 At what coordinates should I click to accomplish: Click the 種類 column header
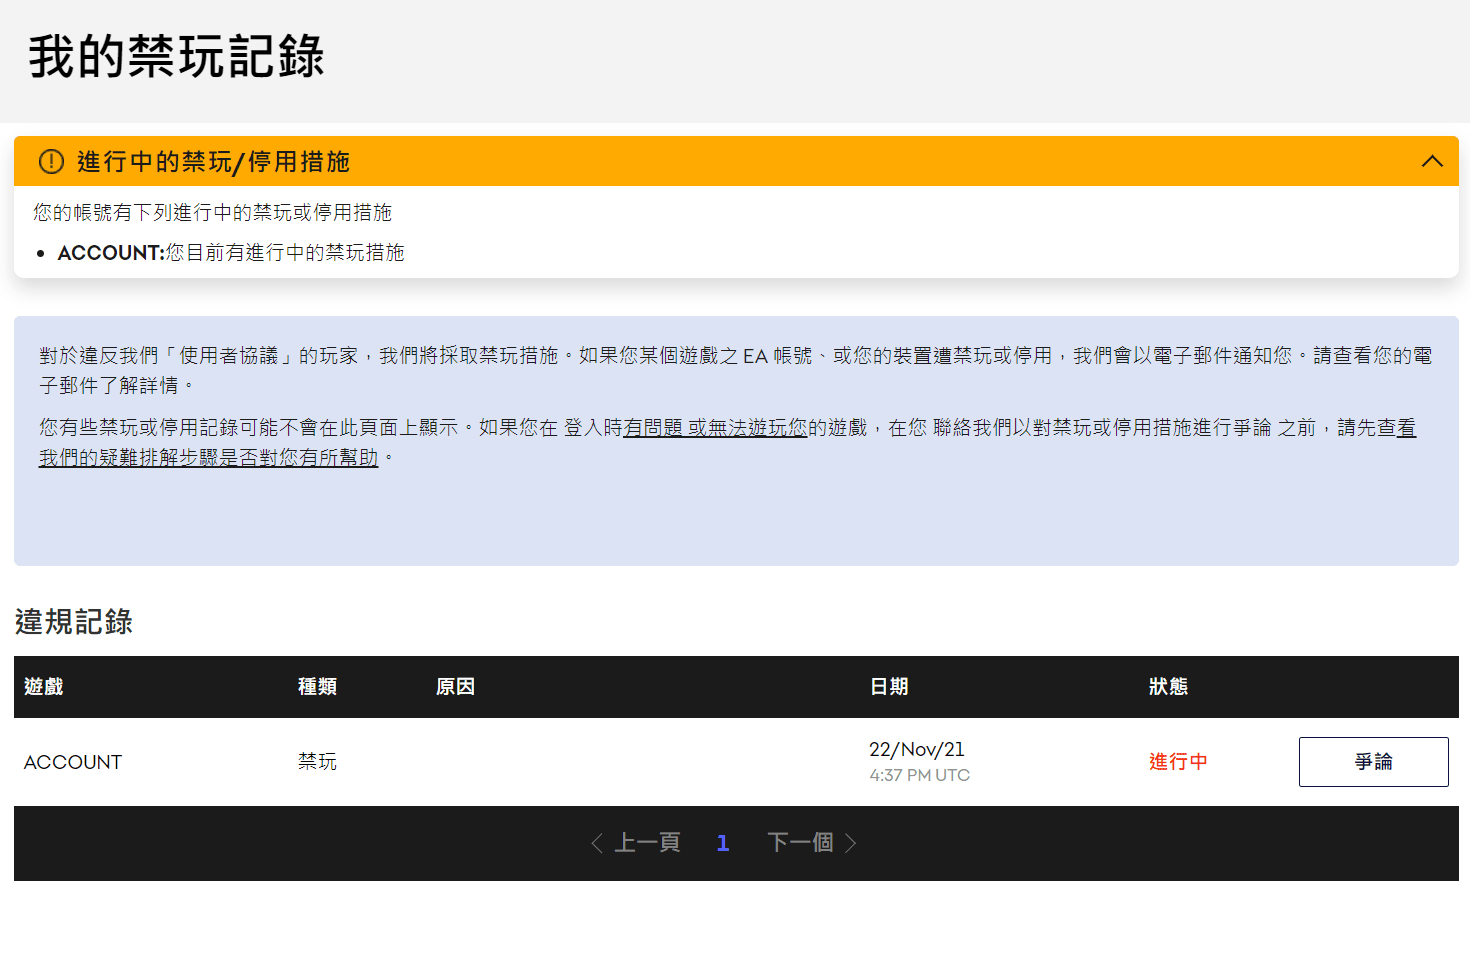[317, 687]
